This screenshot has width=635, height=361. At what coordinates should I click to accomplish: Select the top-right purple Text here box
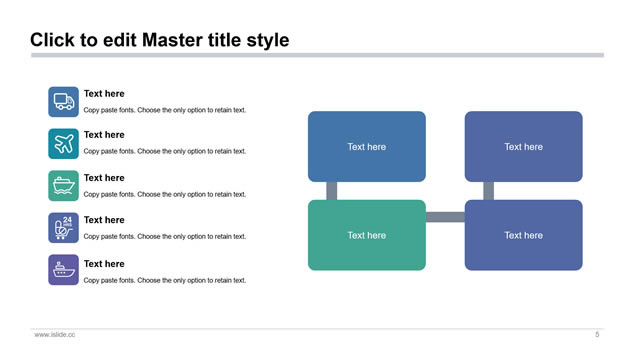click(x=524, y=147)
